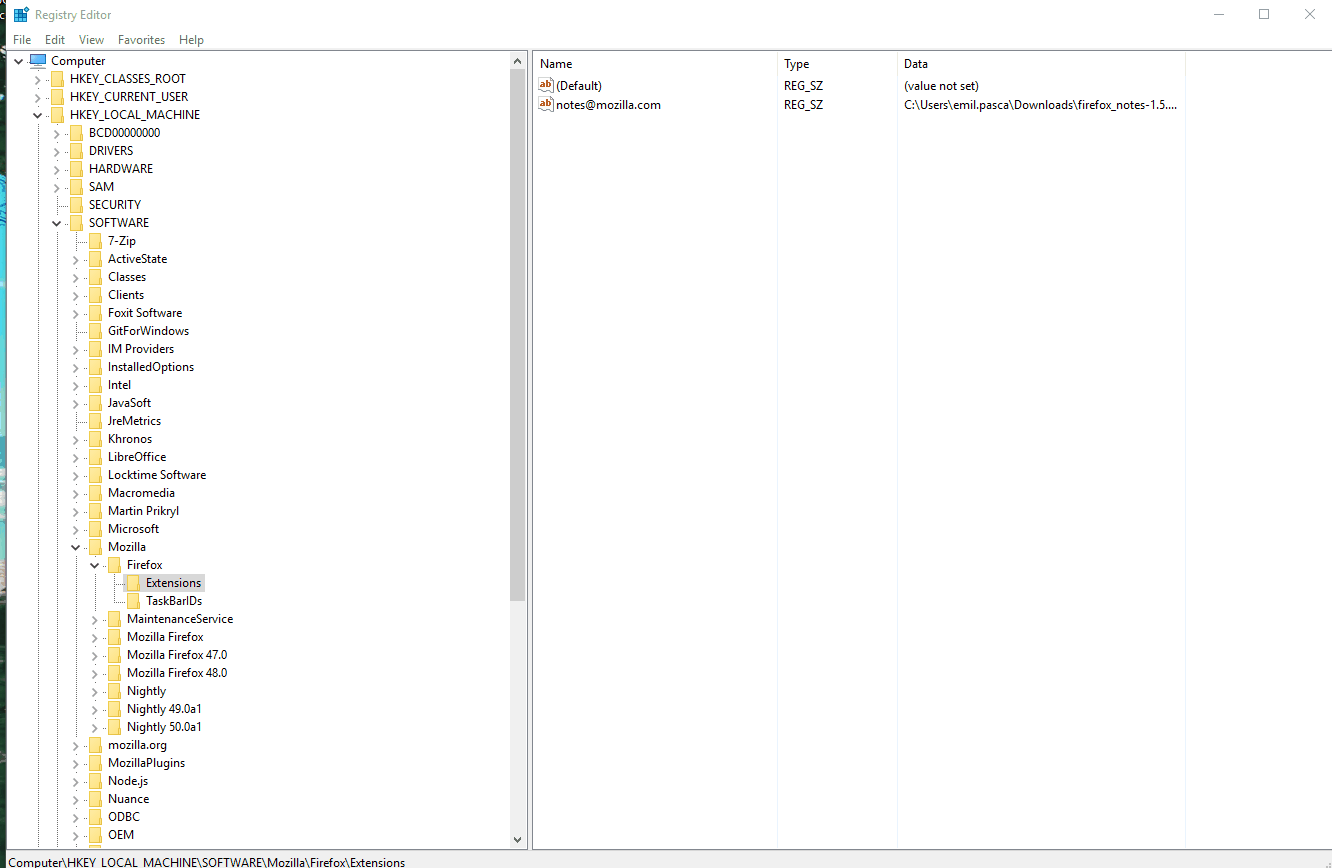
Task: Select the Nightly 49.0a1 key
Action: 164,709
